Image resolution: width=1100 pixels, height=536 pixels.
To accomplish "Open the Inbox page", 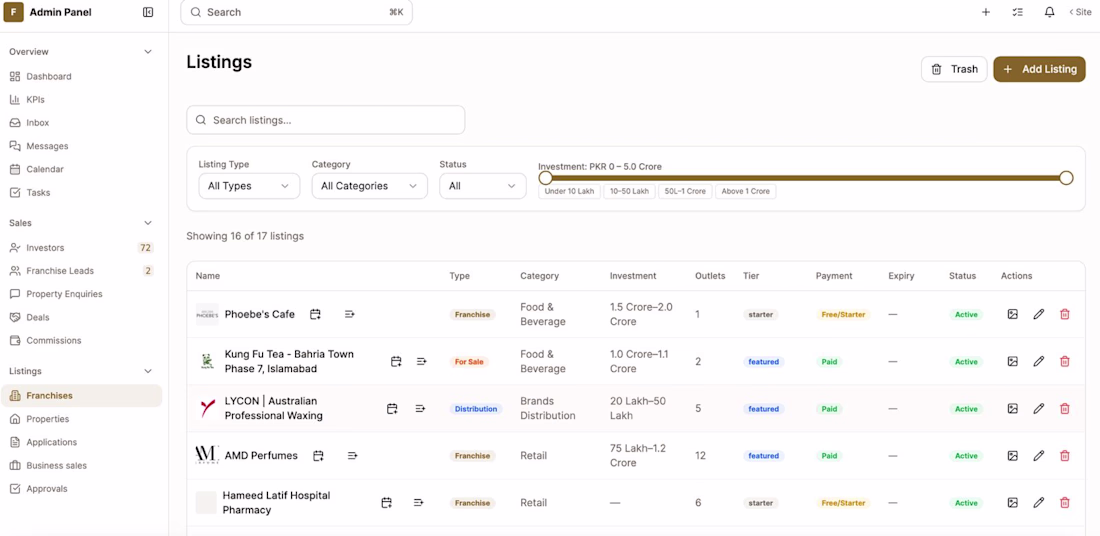I will tap(81, 123).
